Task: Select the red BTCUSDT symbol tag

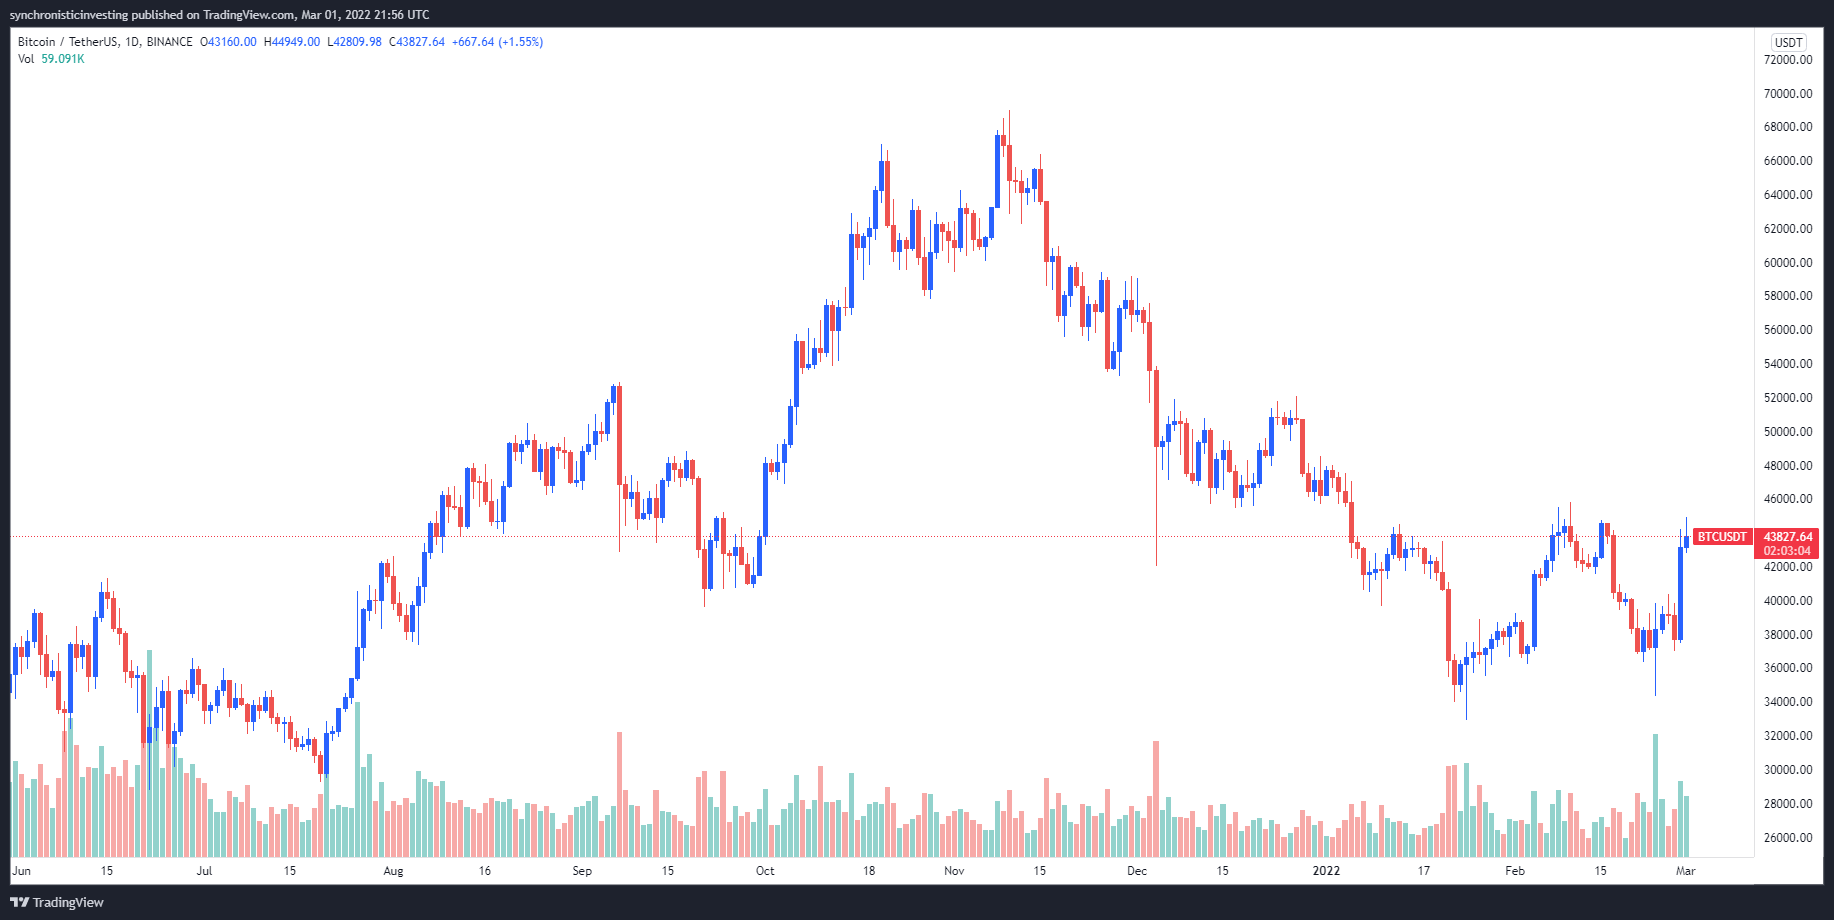Action: pyautogui.click(x=1722, y=537)
